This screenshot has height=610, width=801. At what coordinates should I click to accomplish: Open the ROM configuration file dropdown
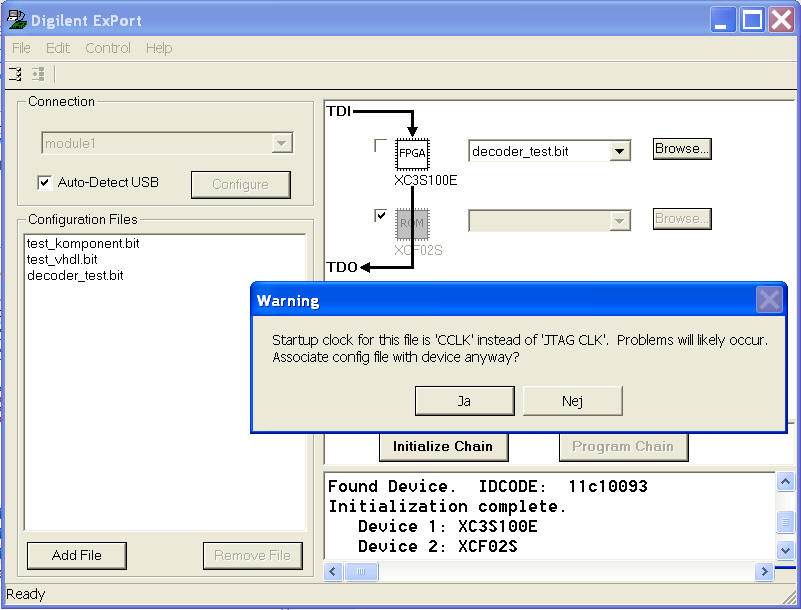[619, 221]
